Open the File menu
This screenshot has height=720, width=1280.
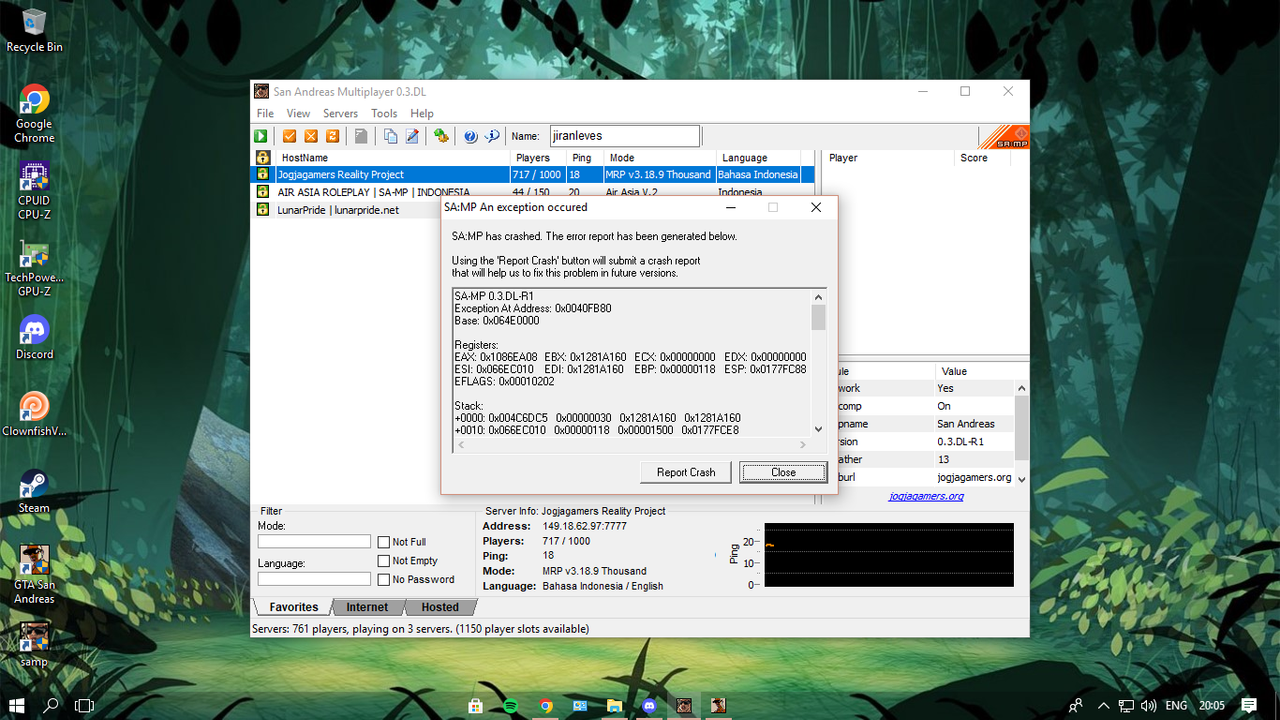coord(265,113)
